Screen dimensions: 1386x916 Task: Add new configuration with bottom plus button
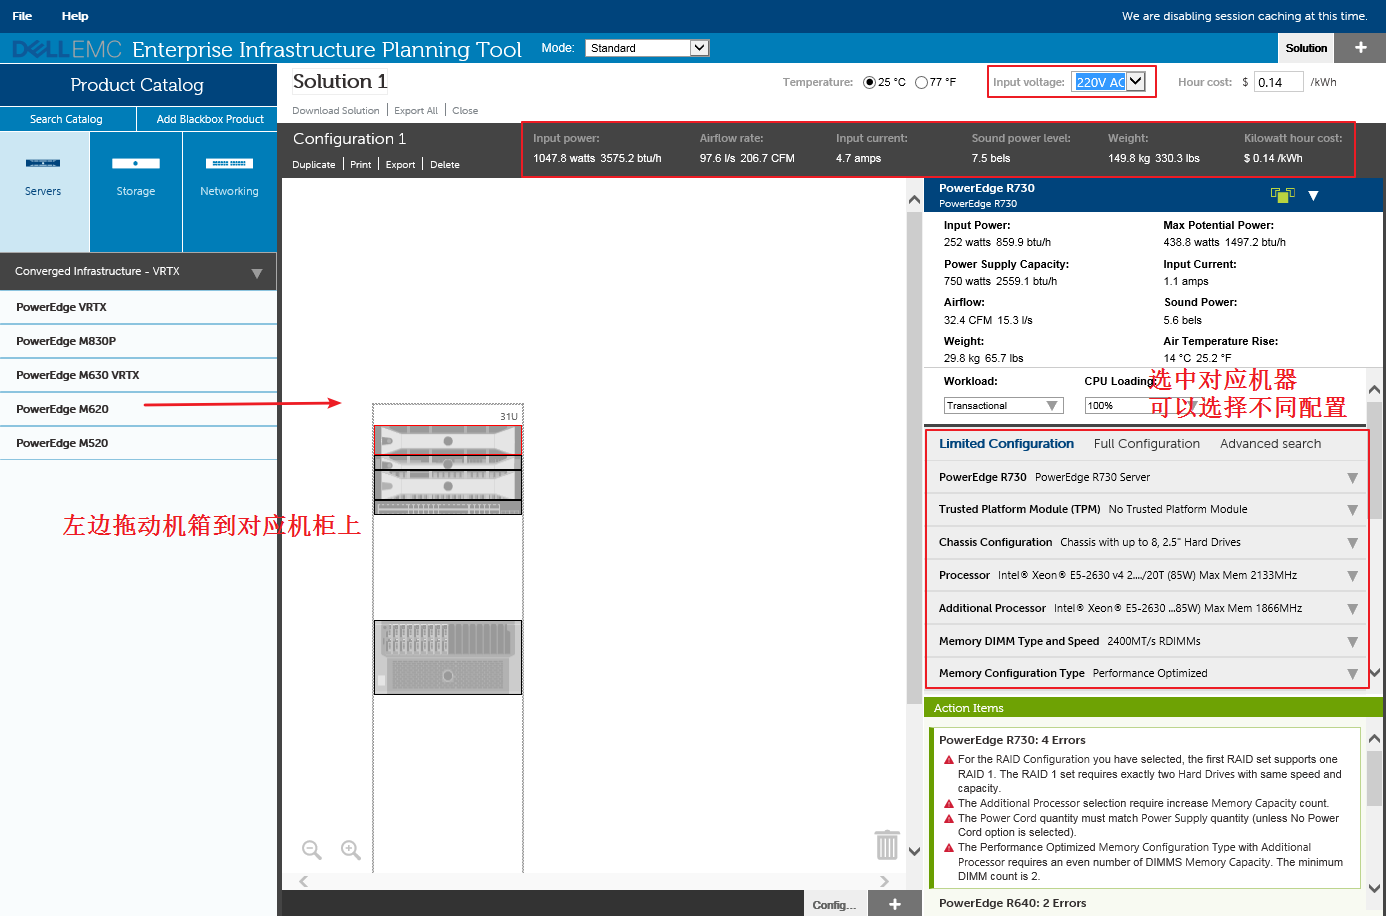click(895, 904)
